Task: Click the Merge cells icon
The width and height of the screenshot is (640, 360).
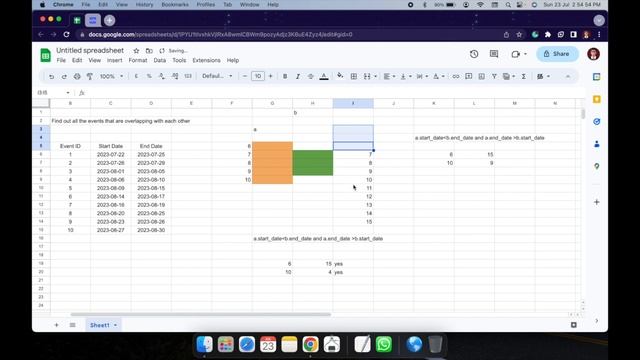Action: (367, 76)
